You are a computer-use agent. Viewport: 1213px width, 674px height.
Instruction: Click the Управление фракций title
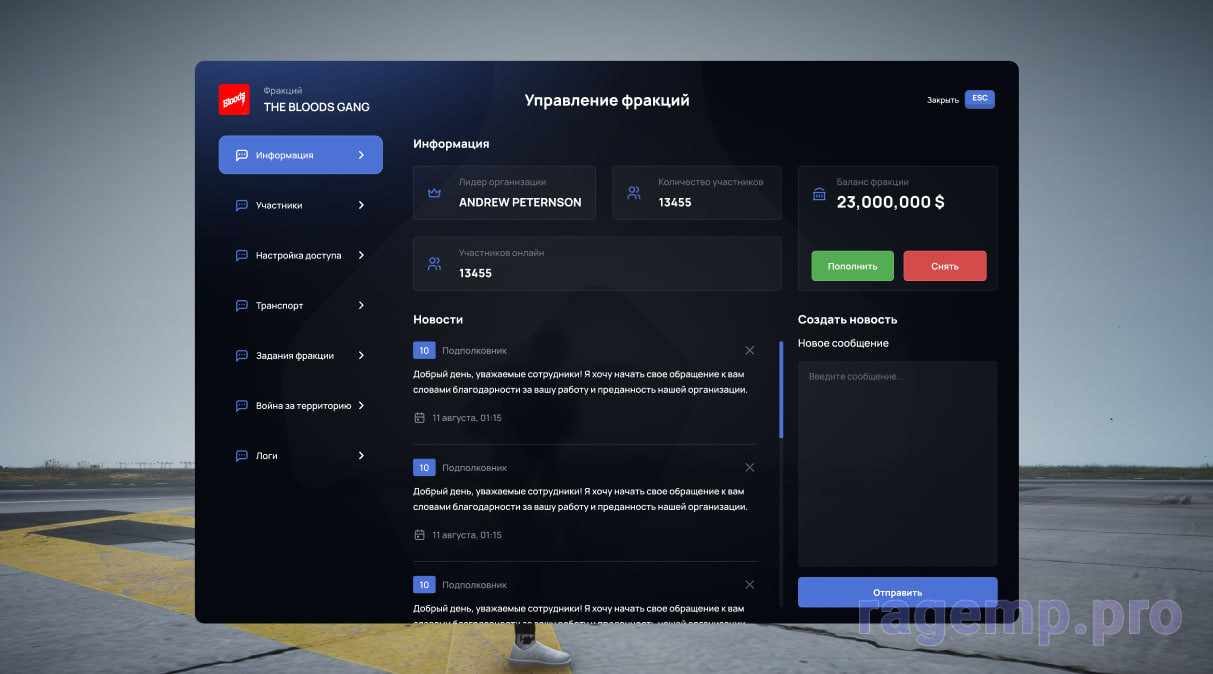click(x=607, y=100)
